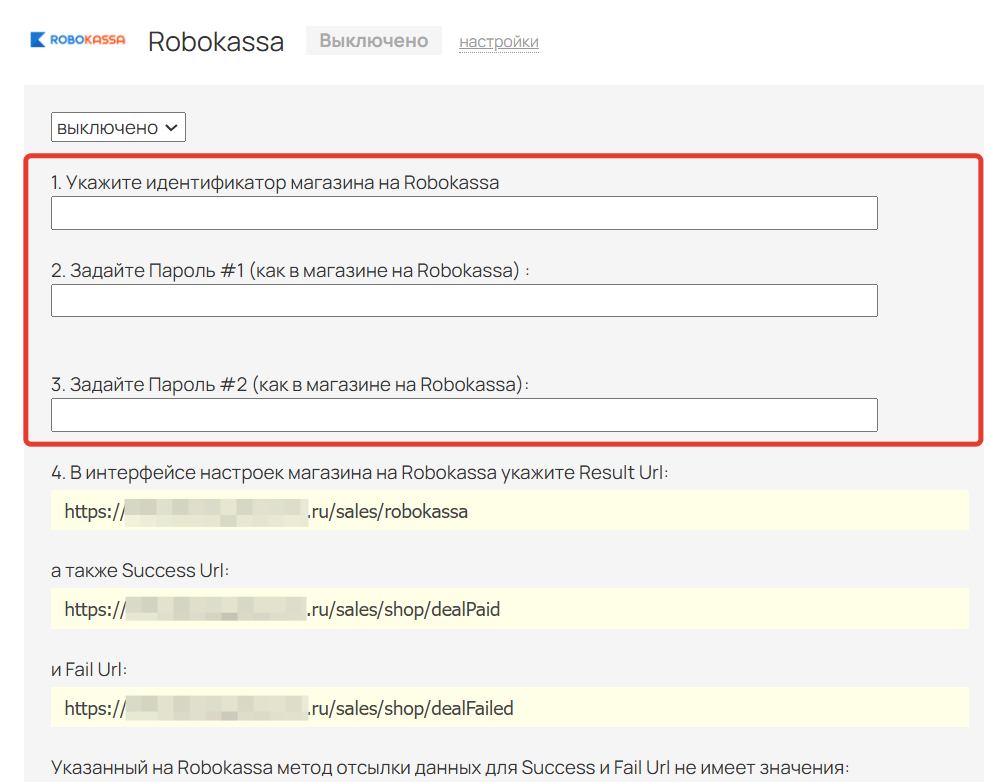Click the 'а также Success Url:' label
The image size is (984, 782).
140,570
